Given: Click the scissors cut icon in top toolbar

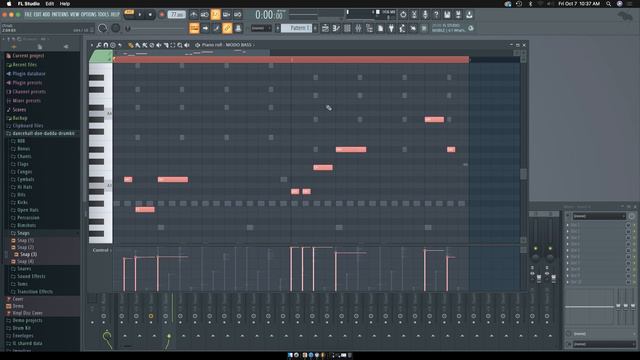Looking at the screenshot, I should tap(414, 15).
